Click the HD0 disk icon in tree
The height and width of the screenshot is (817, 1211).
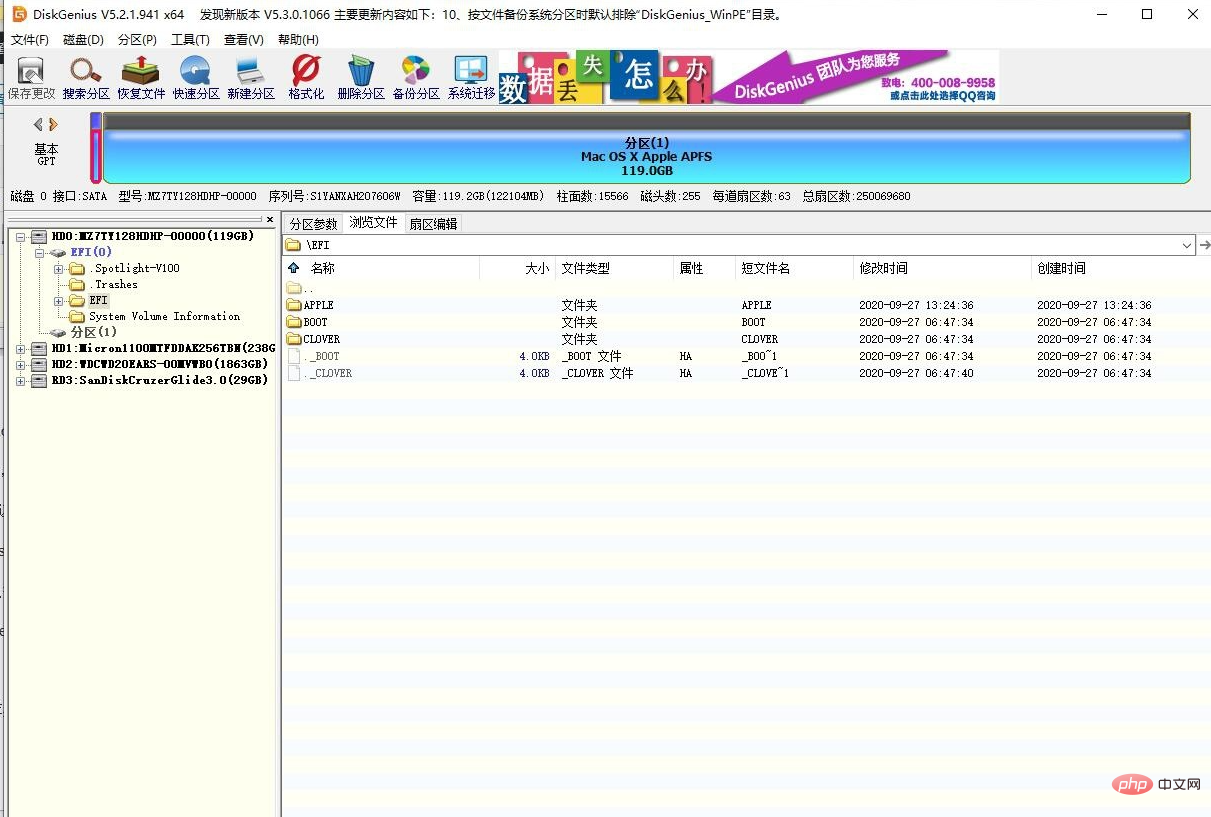pyautogui.click(x=39, y=236)
